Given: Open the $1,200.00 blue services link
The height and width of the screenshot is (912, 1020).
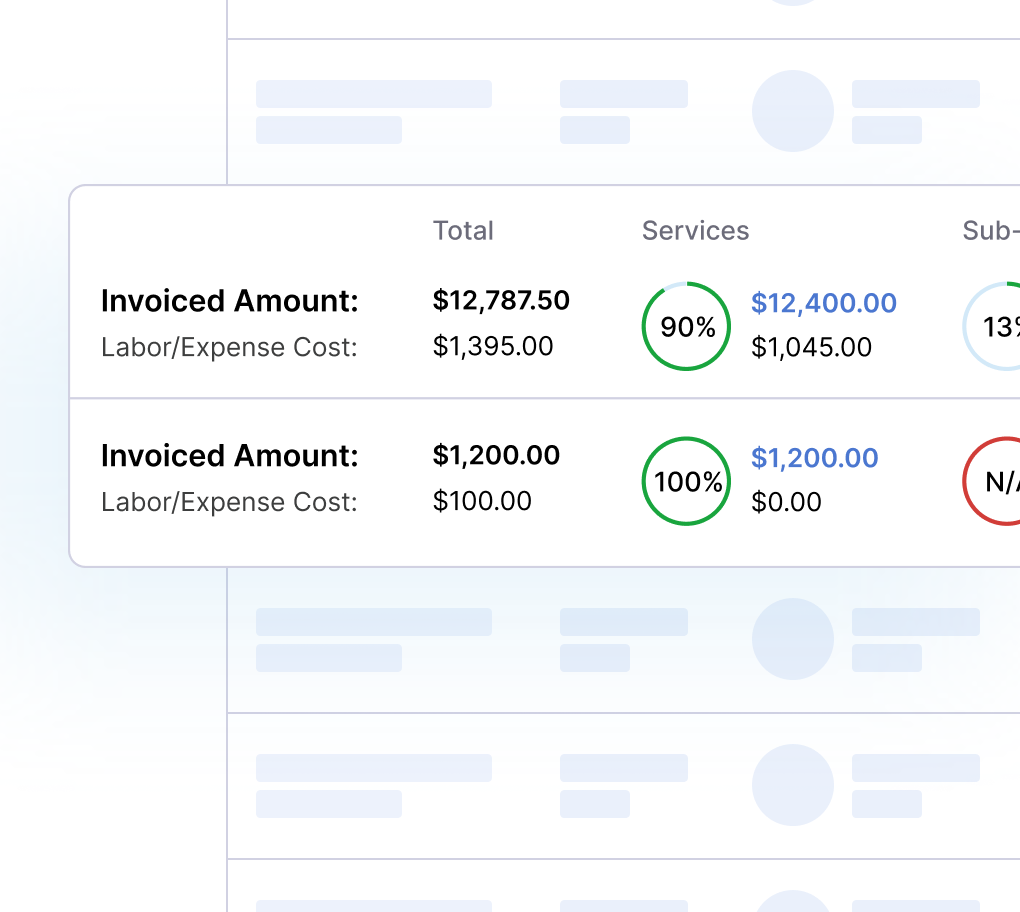Looking at the screenshot, I should (x=814, y=458).
